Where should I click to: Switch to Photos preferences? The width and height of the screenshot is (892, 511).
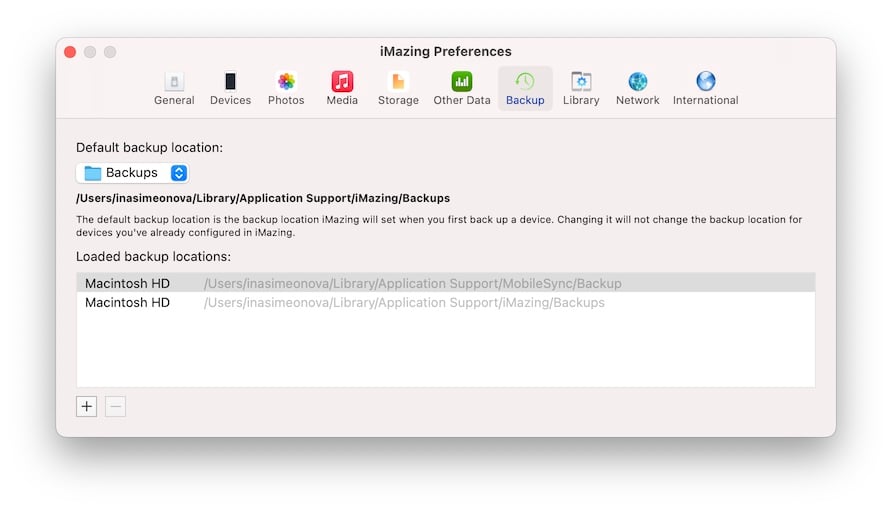point(286,89)
